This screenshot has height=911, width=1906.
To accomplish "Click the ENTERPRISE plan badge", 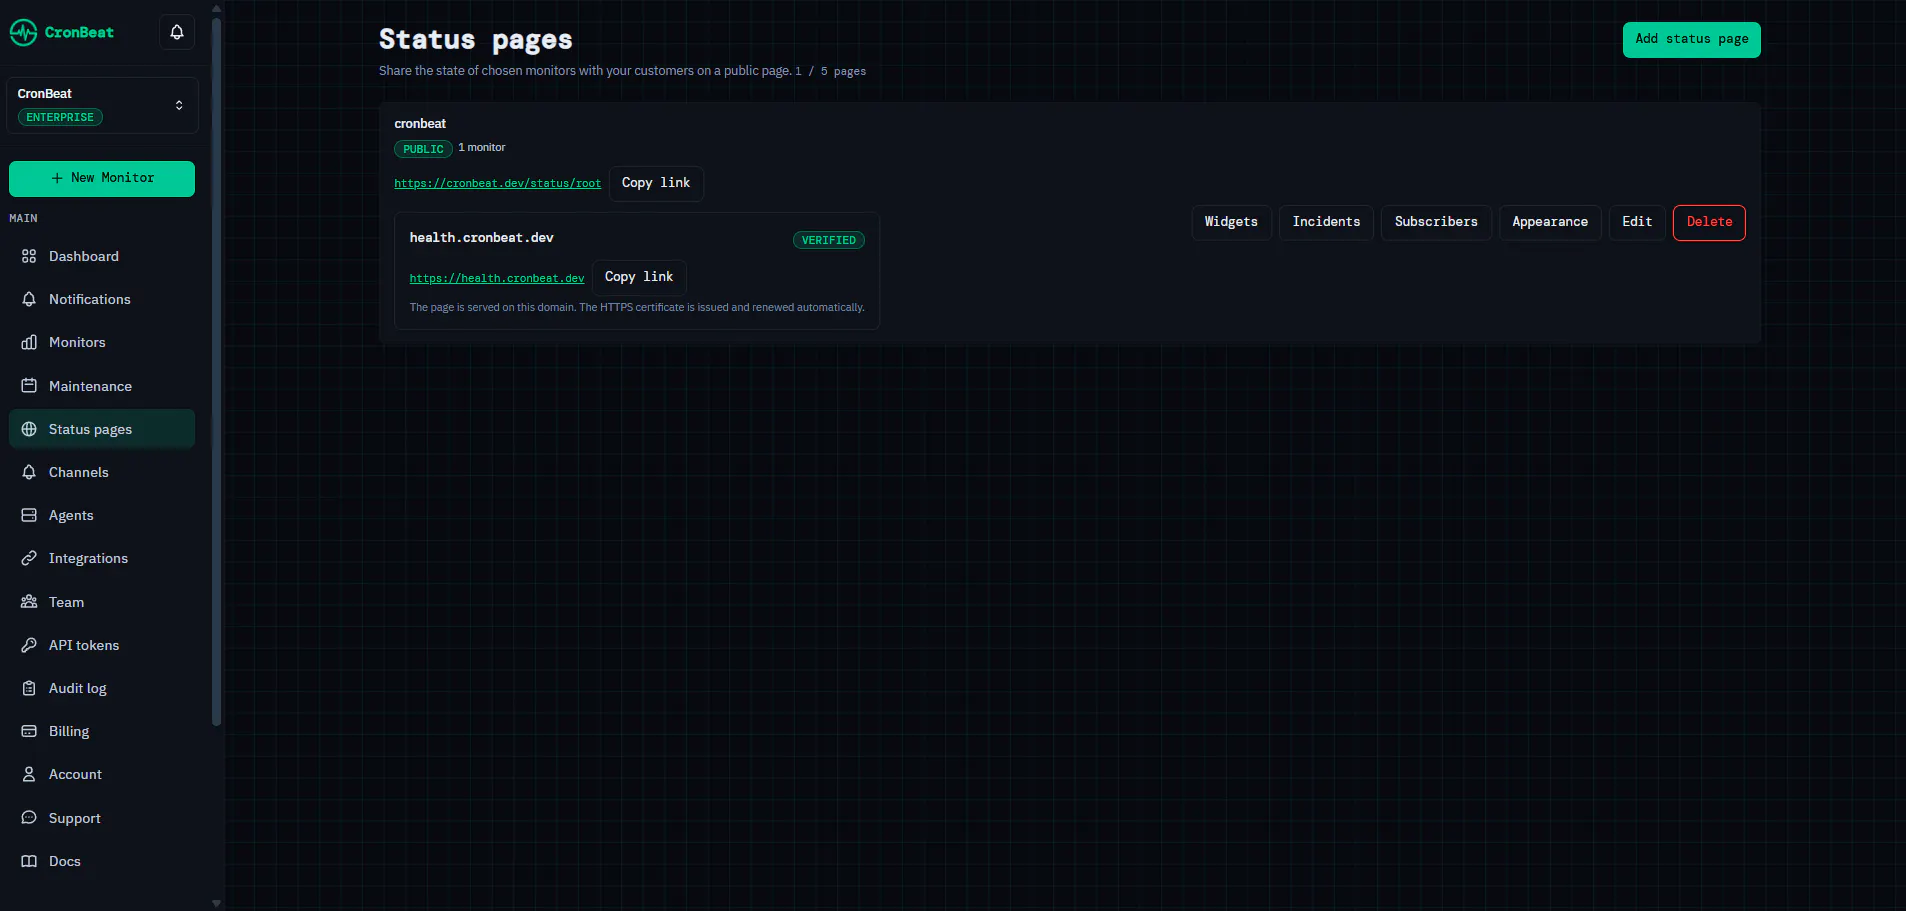I will (60, 117).
